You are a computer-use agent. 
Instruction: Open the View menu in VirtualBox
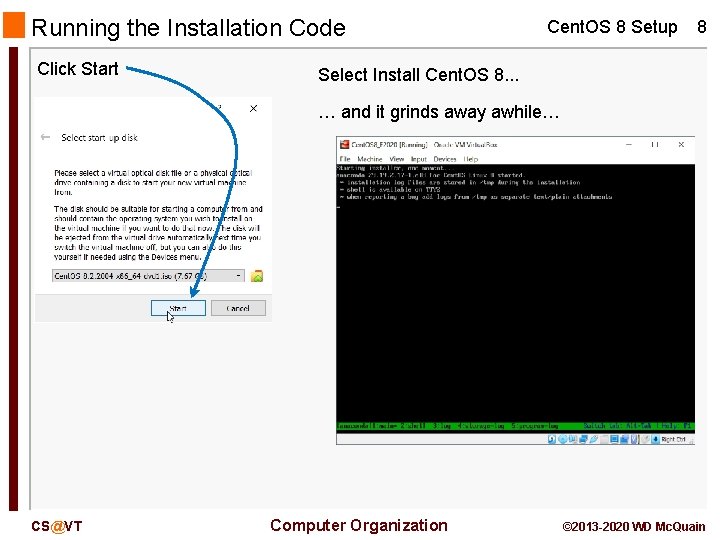click(397, 159)
